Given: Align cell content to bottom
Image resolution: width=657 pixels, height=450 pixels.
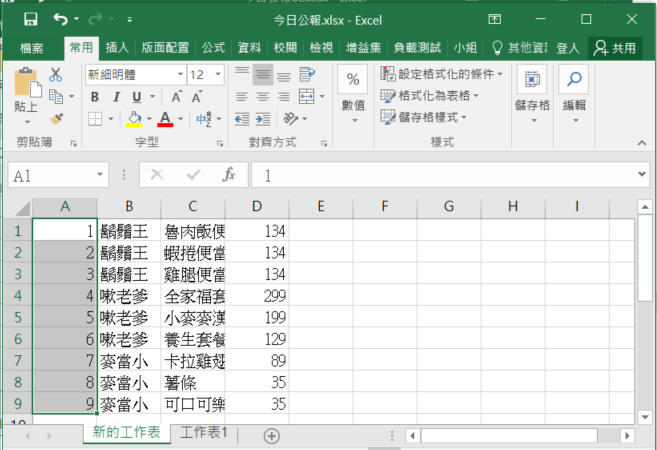Looking at the screenshot, I should pos(284,75).
